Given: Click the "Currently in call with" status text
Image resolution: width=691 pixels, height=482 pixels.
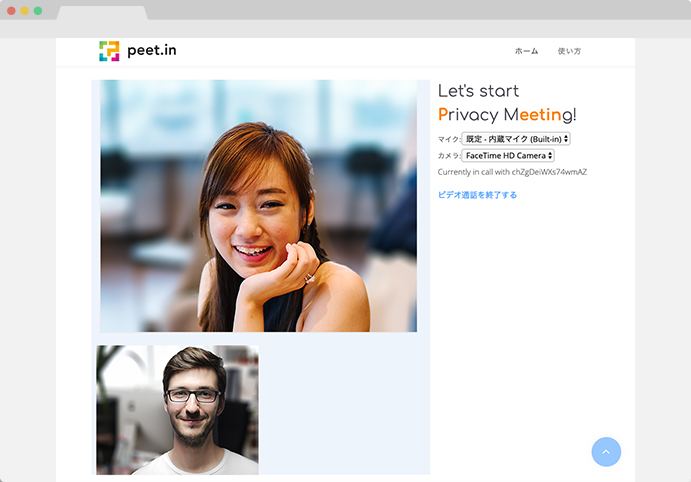Looking at the screenshot, I should point(512,172).
